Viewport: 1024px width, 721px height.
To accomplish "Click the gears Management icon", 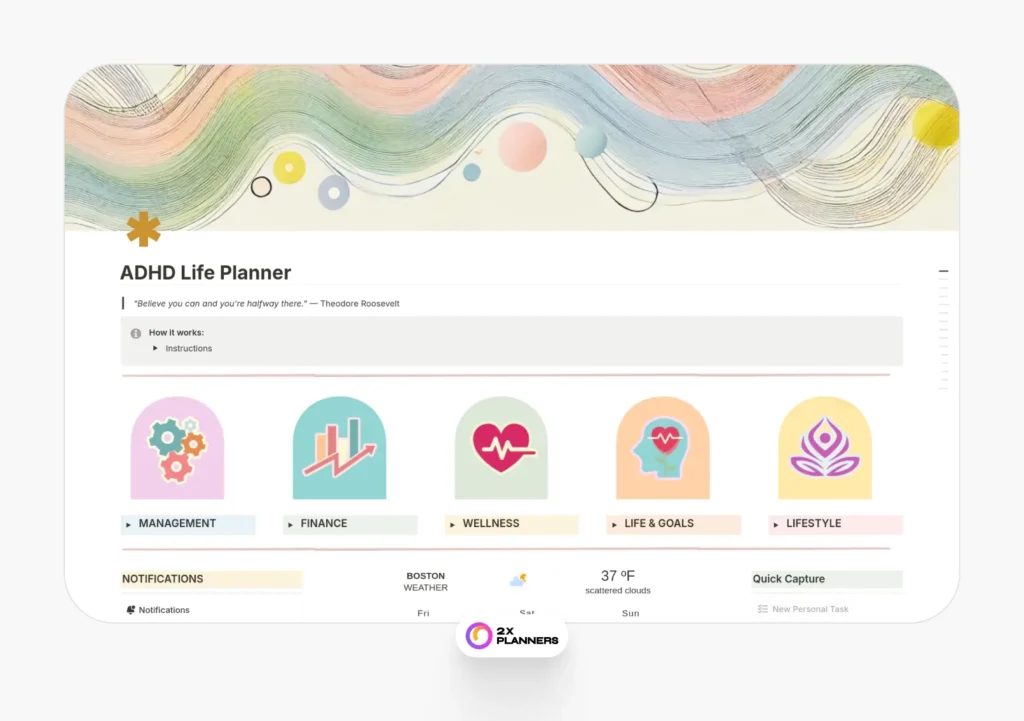I will pyautogui.click(x=177, y=448).
